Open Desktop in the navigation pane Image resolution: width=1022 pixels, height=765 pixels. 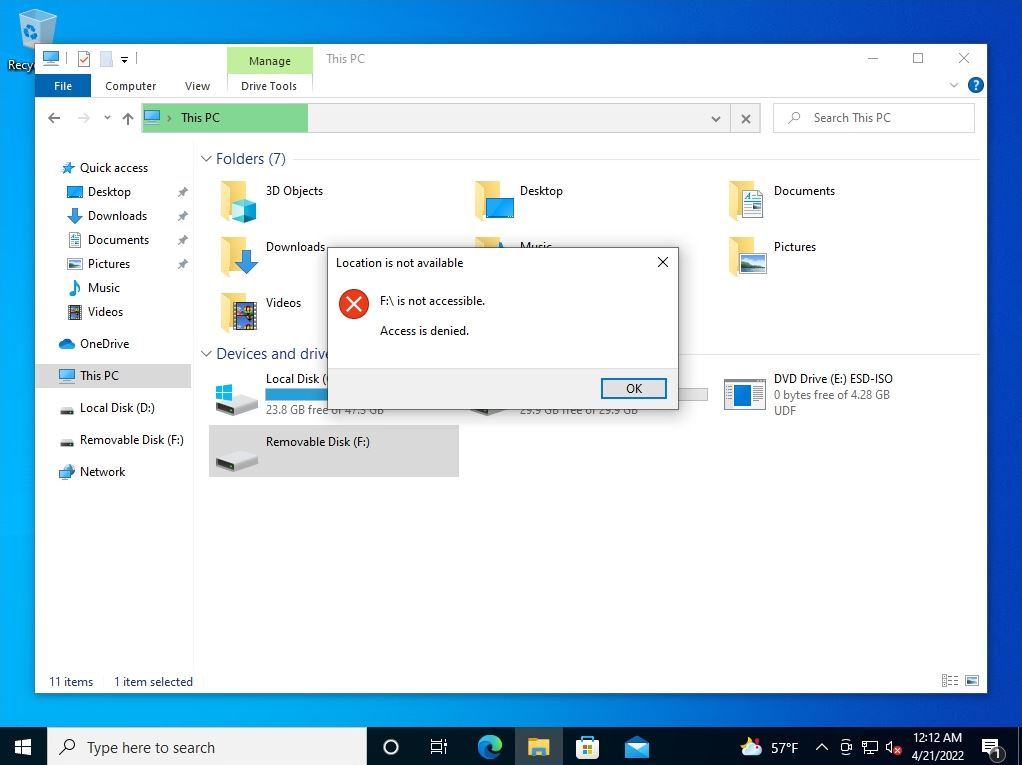109,192
